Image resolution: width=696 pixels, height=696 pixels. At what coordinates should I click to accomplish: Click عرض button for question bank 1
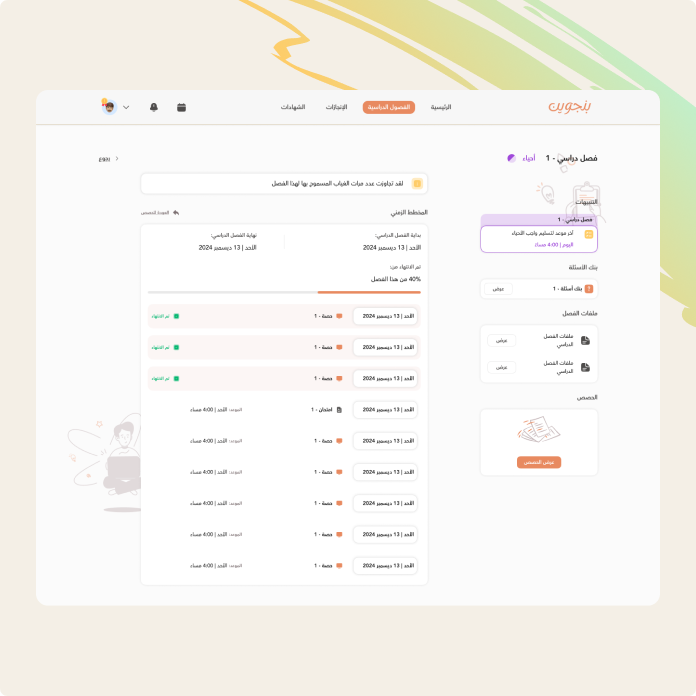point(498,289)
